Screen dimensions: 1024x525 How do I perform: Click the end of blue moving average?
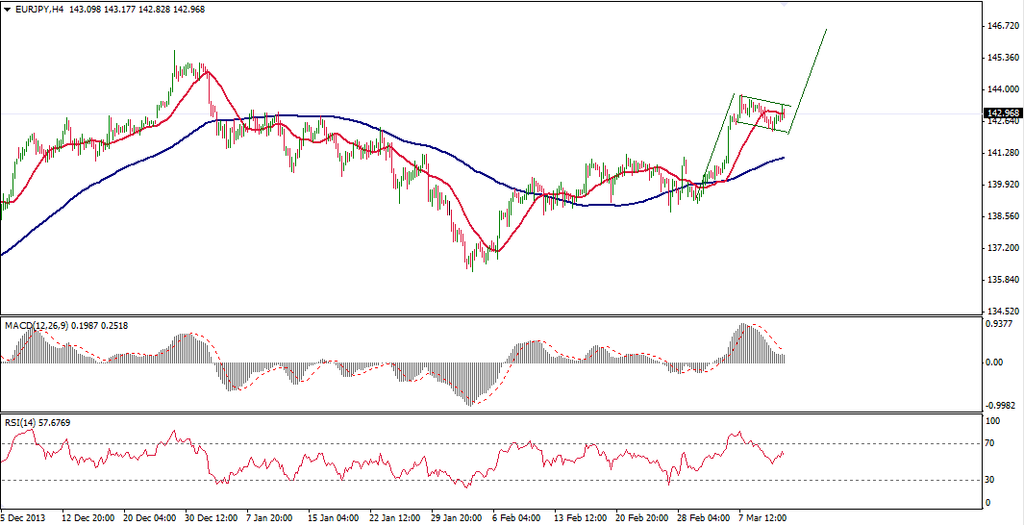point(783,157)
